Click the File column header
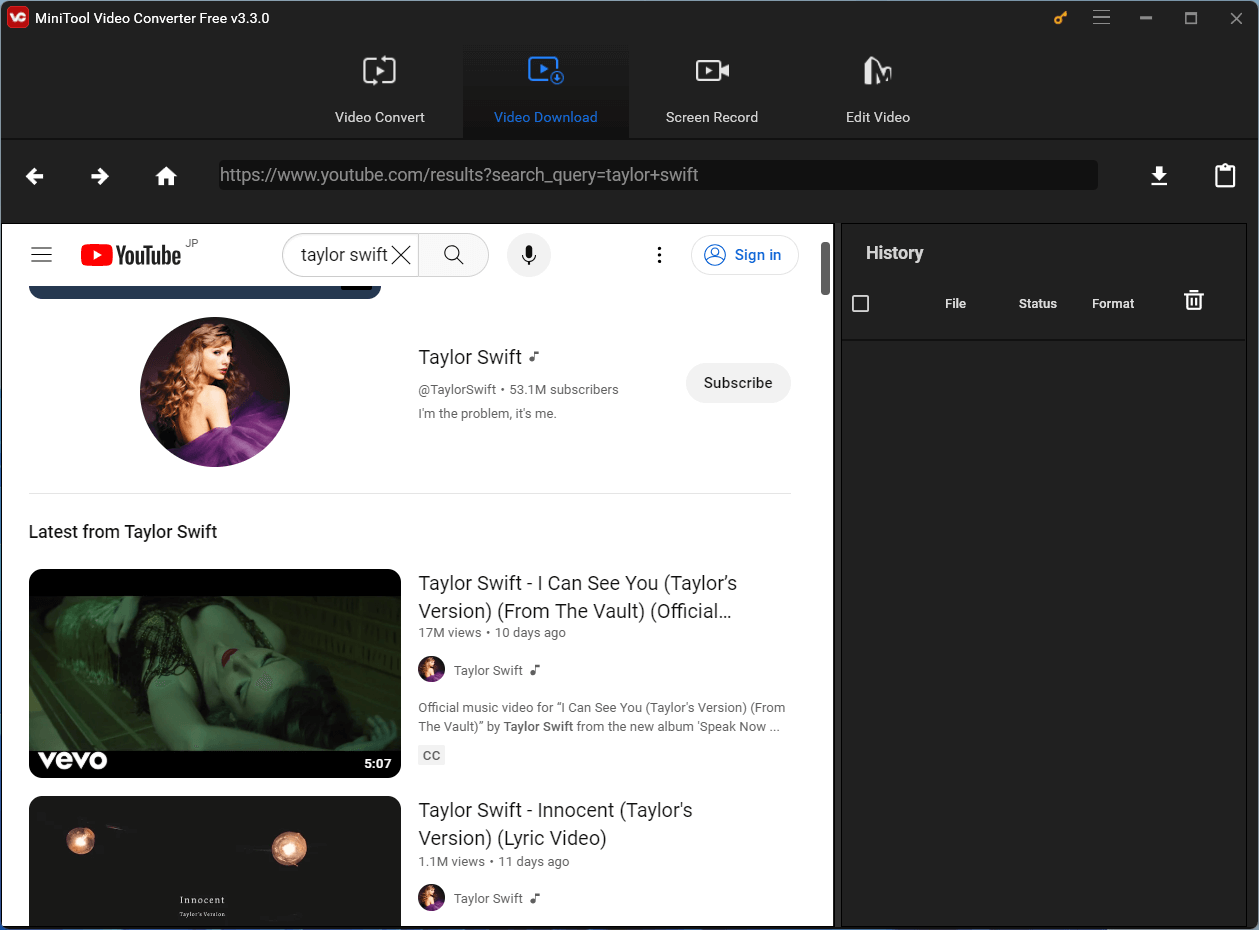 pos(955,303)
